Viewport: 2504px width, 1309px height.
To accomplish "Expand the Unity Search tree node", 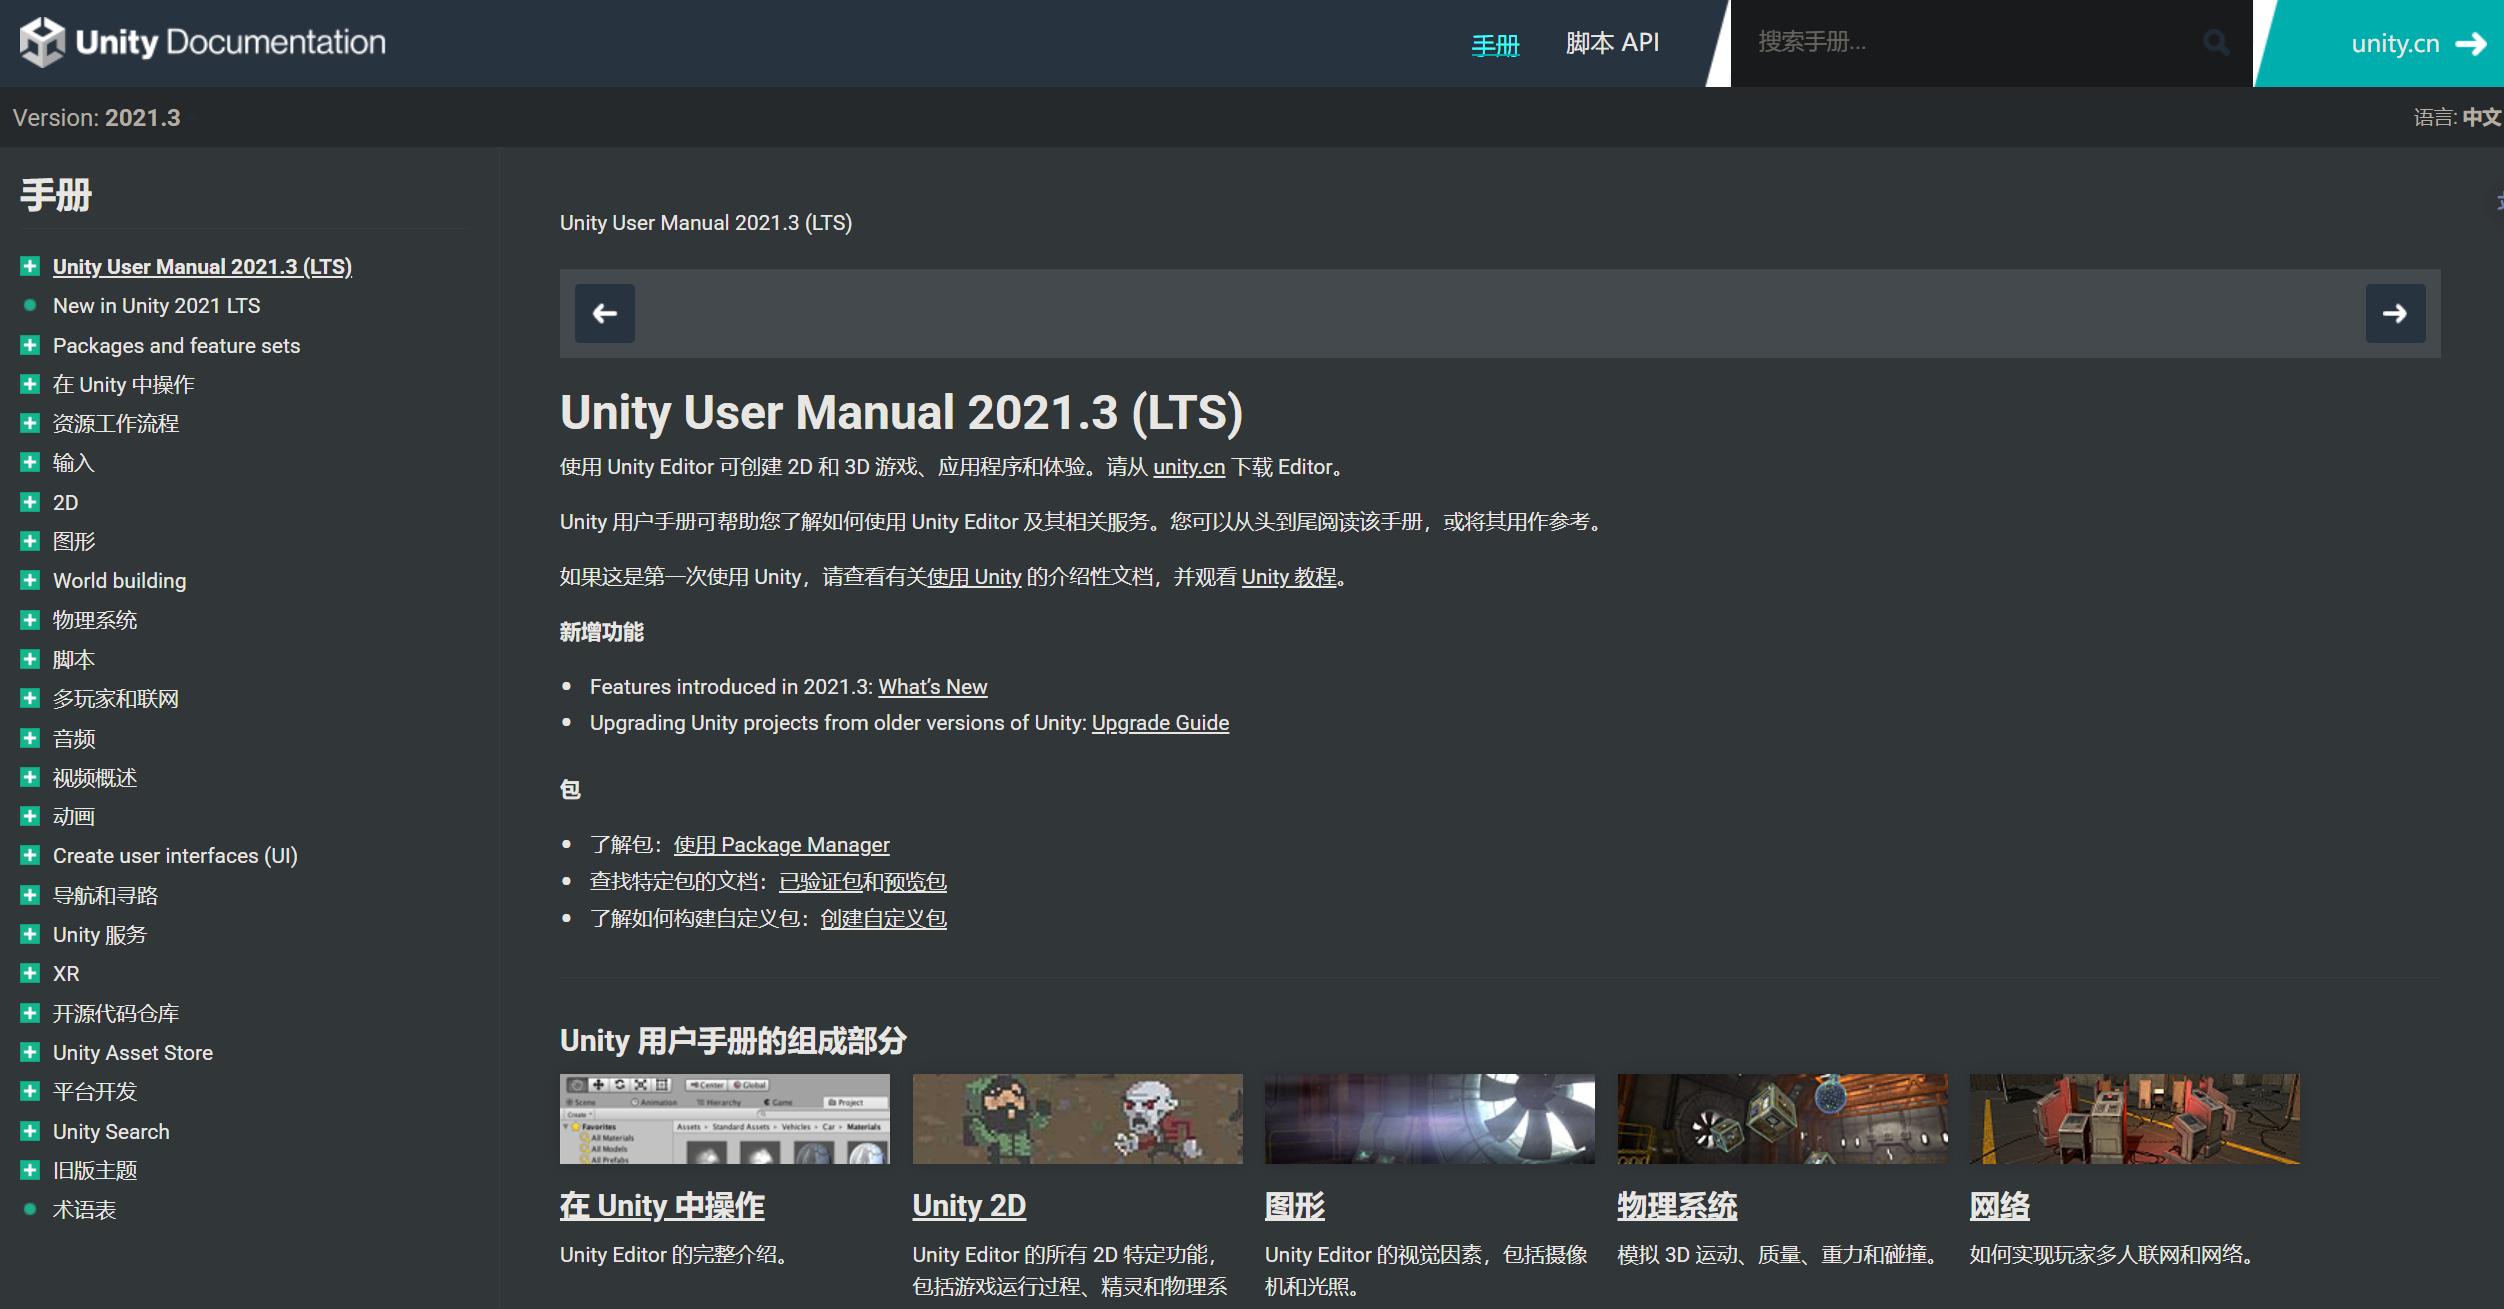I will (30, 1131).
